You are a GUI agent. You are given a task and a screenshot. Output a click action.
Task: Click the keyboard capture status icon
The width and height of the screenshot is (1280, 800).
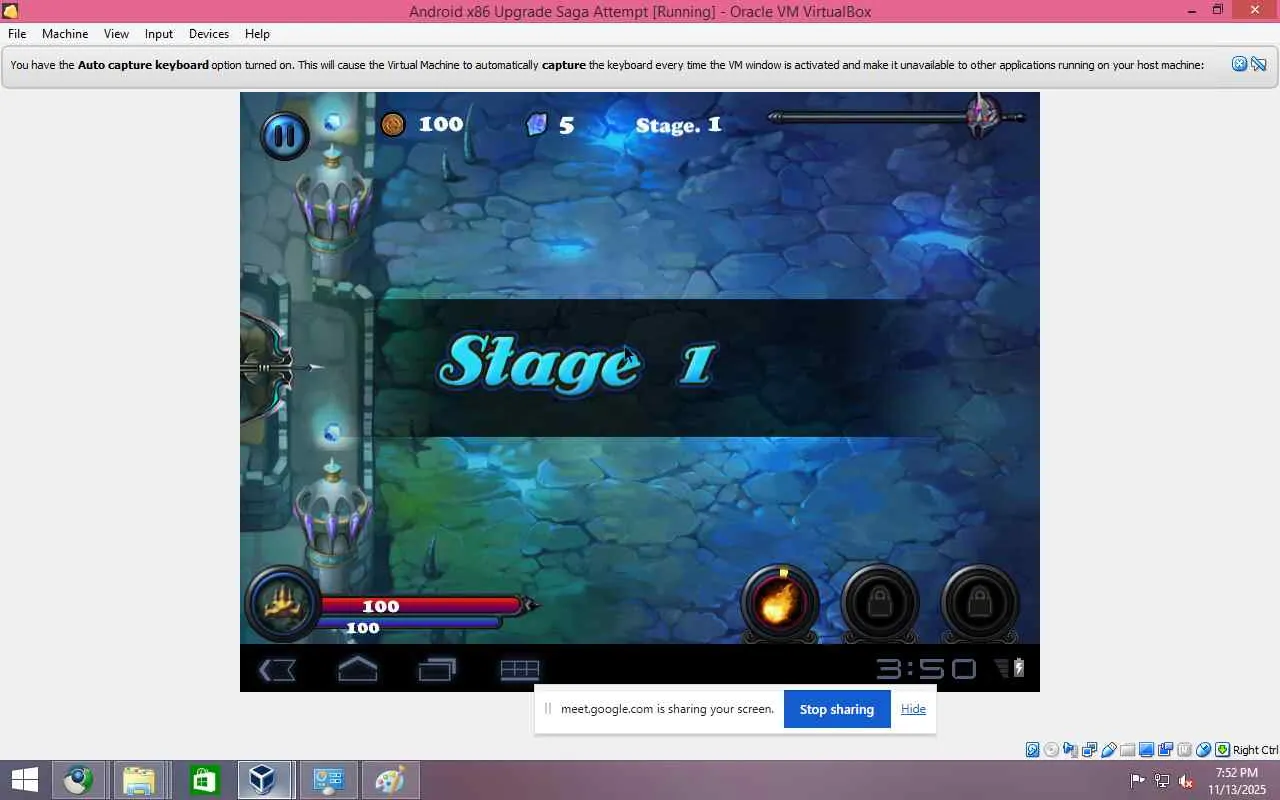(1222, 750)
